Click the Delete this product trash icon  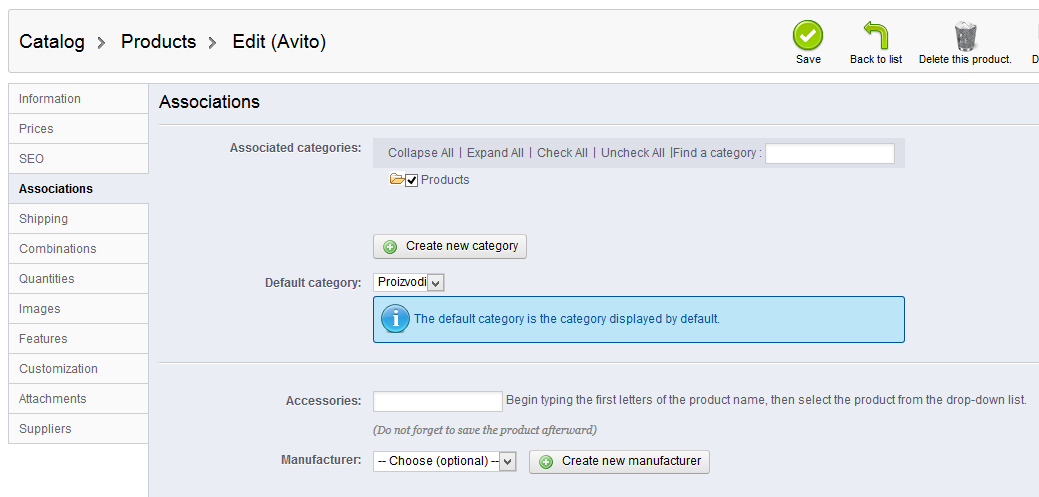point(965,36)
